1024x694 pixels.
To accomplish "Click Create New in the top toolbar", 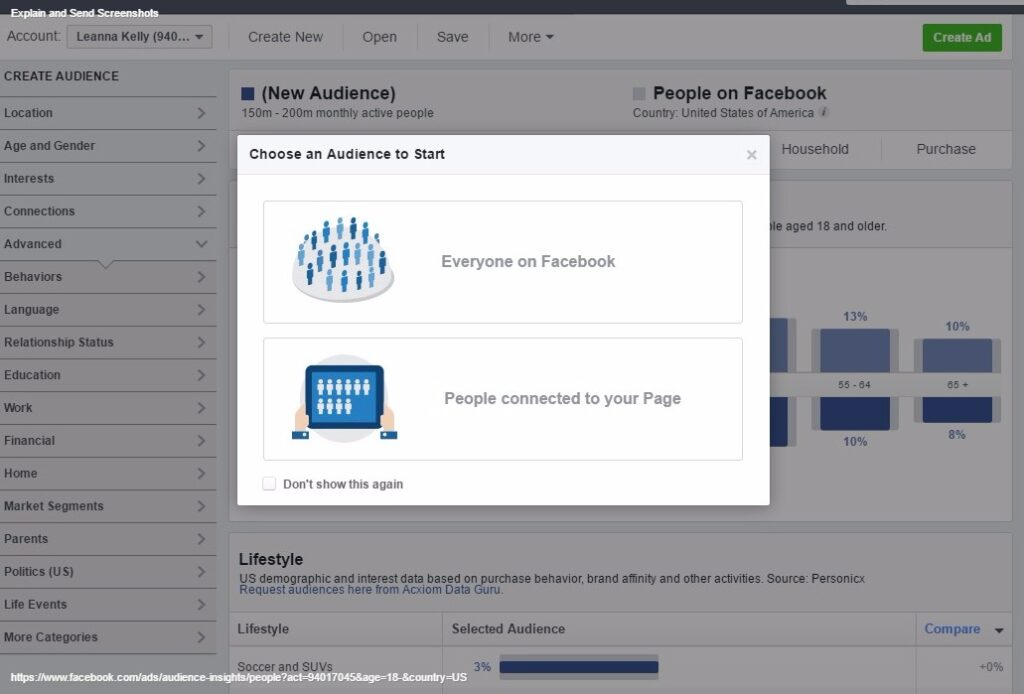I will pos(285,37).
